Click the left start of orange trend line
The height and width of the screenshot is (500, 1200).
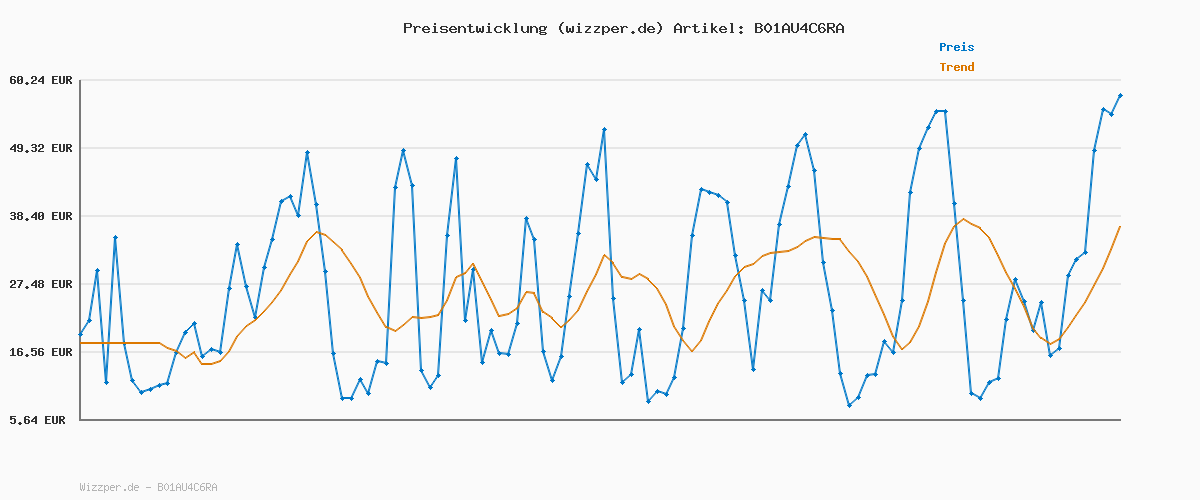[x=81, y=343]
